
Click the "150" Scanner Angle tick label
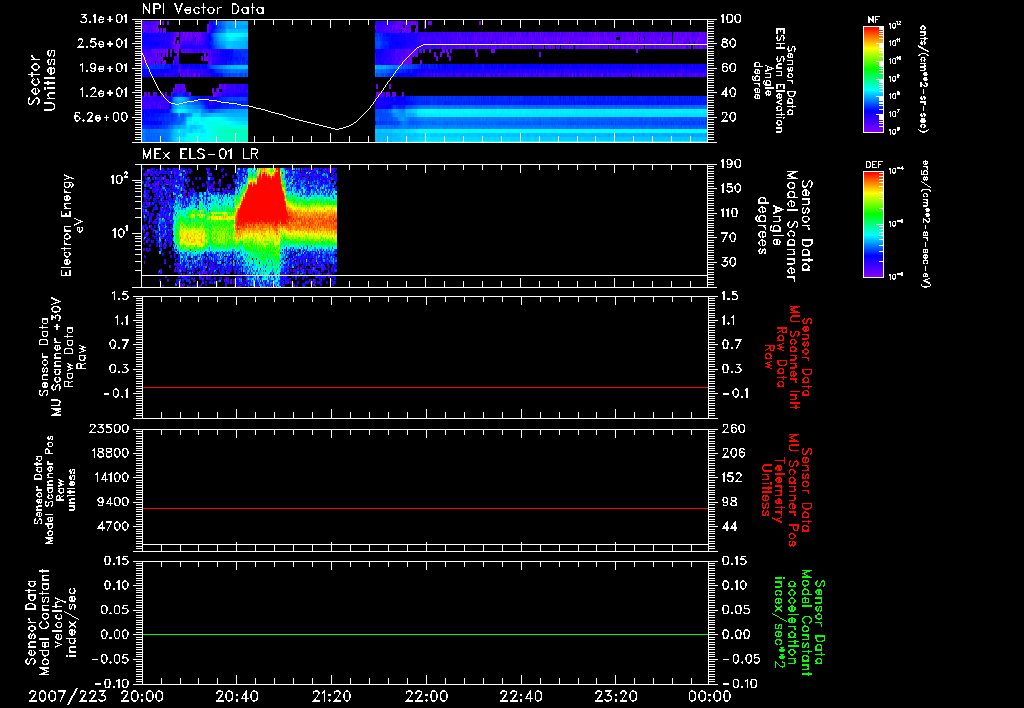731,188
